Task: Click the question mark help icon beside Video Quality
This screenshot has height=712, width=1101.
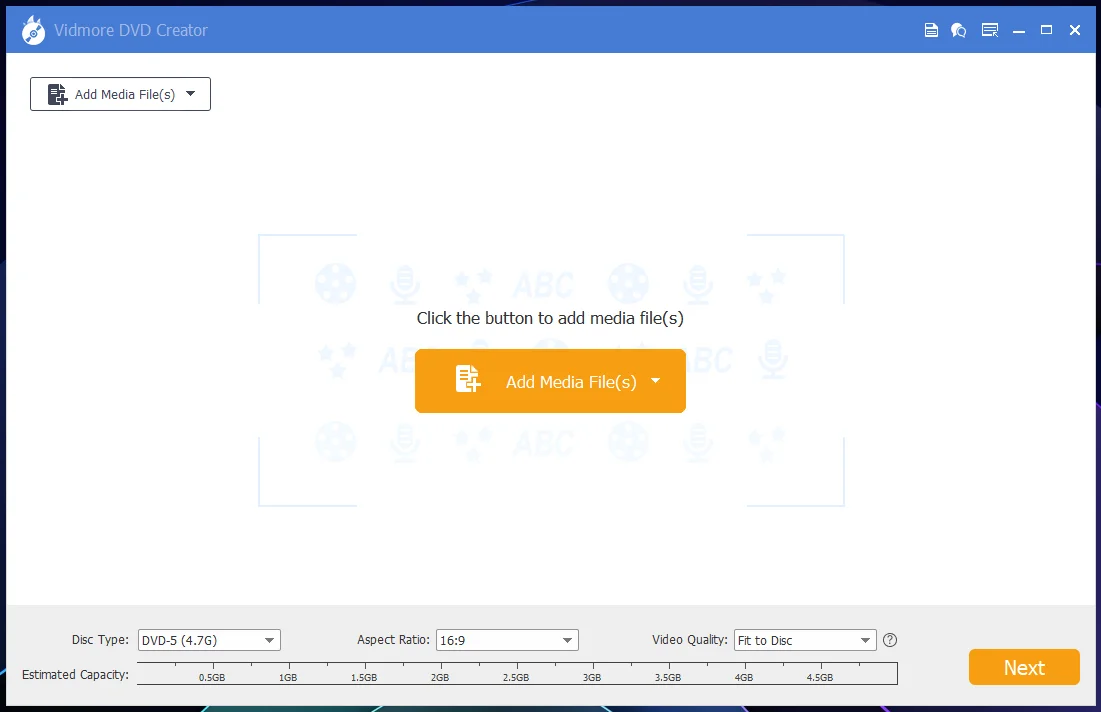Action: [890, 640]
